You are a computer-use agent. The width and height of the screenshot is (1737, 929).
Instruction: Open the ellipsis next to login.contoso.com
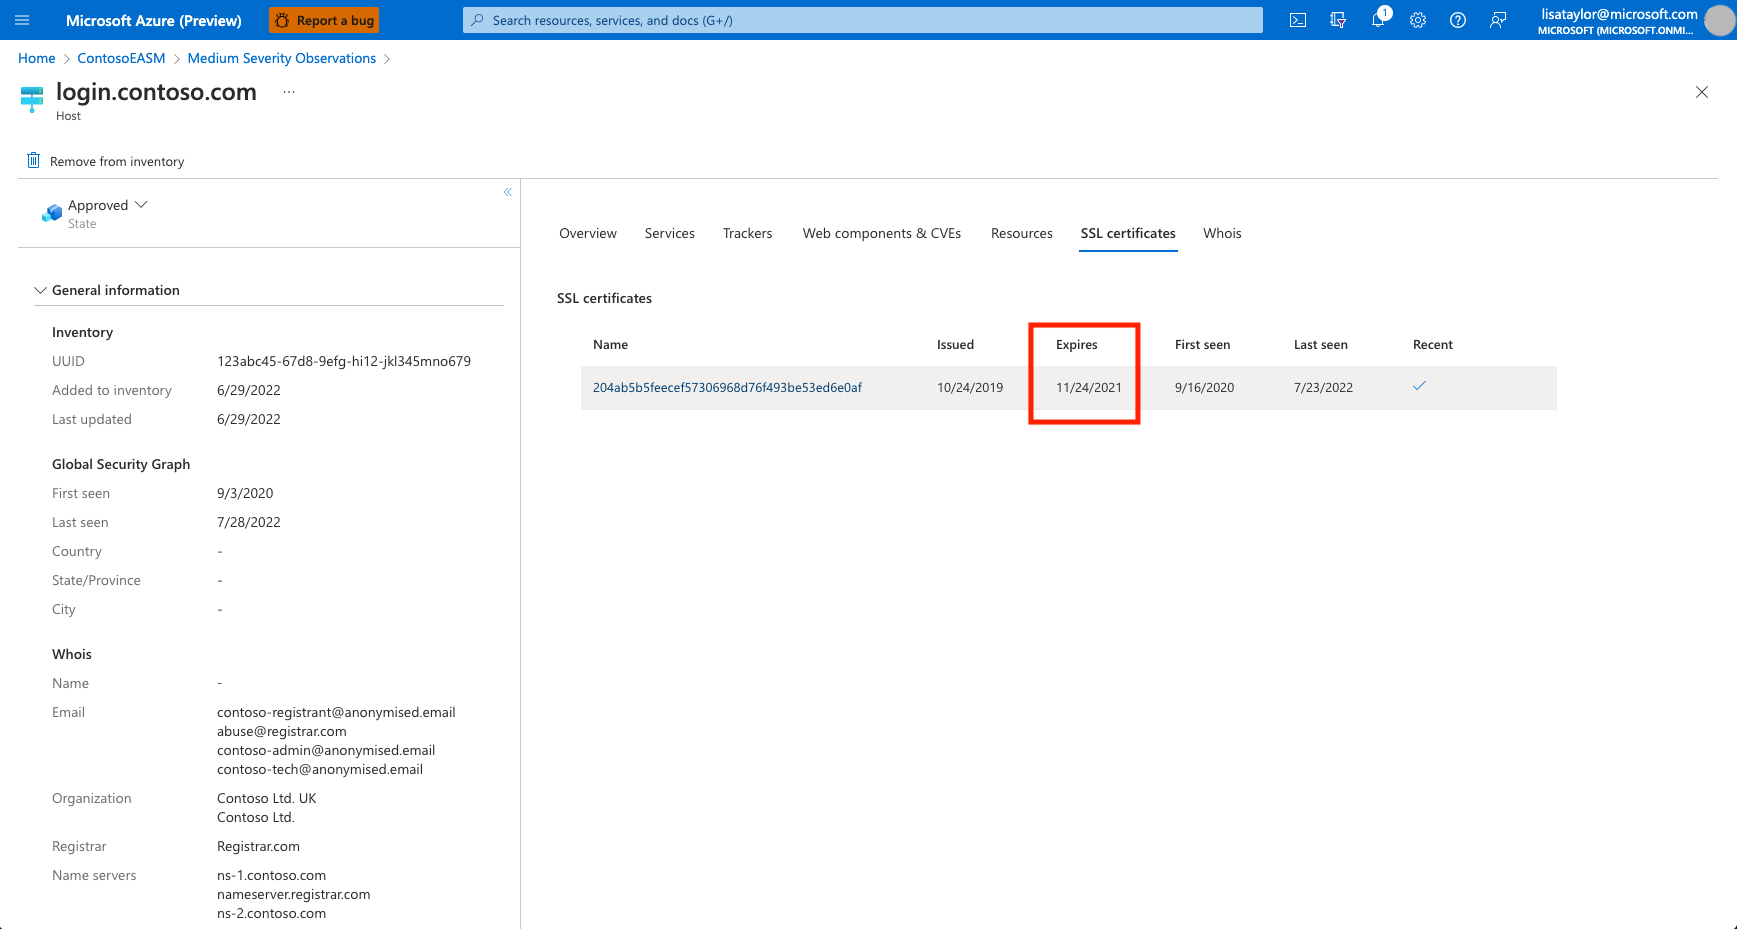coord(288,91)
